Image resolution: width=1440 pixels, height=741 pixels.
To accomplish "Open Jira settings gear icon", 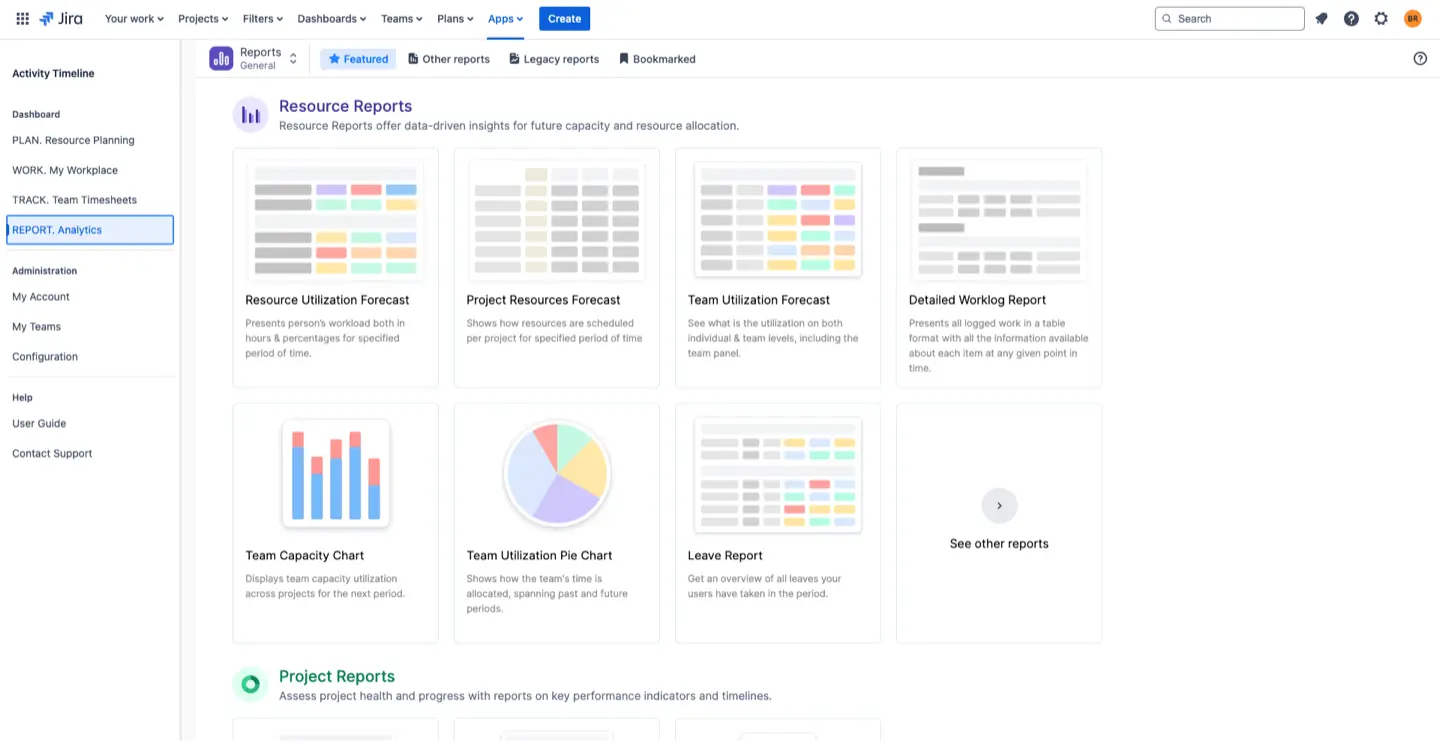I will pyautogui.click(x=1381, y=18).
